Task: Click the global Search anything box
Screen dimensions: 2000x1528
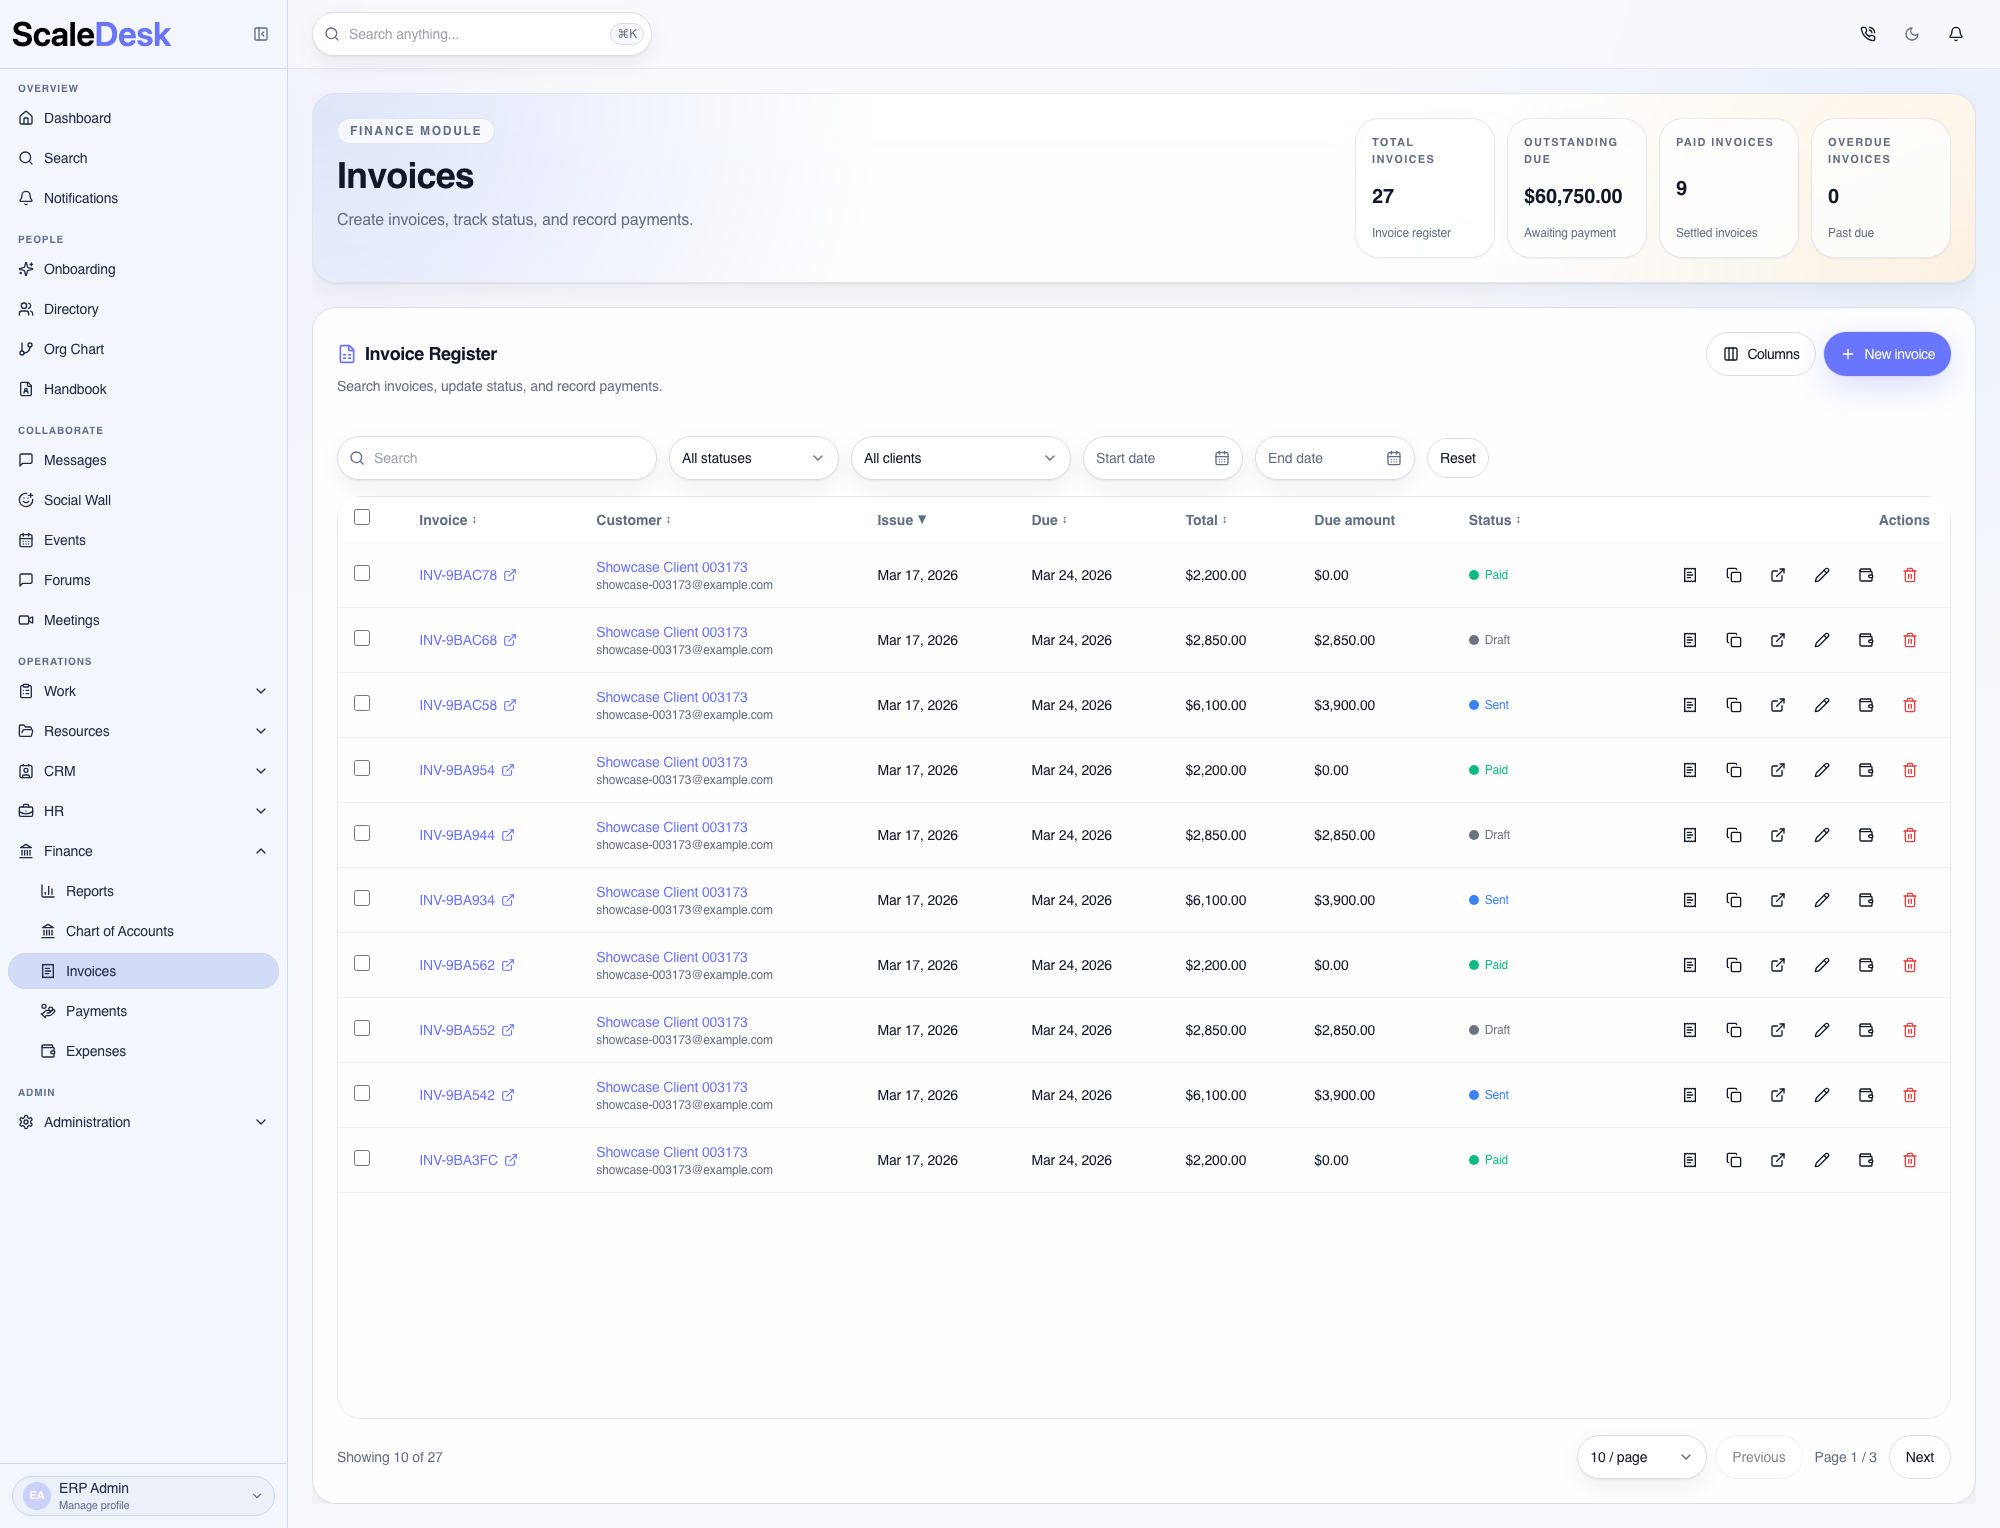Action: click(x=482, y=34)
